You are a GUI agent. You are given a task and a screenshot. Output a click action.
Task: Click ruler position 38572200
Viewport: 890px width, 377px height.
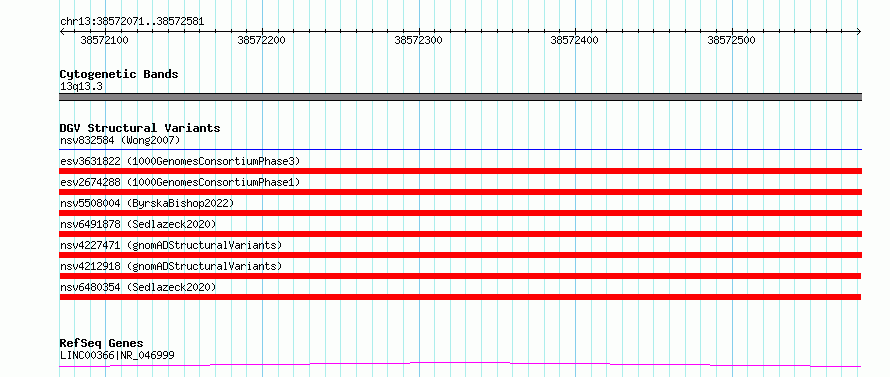coord(261,40)
